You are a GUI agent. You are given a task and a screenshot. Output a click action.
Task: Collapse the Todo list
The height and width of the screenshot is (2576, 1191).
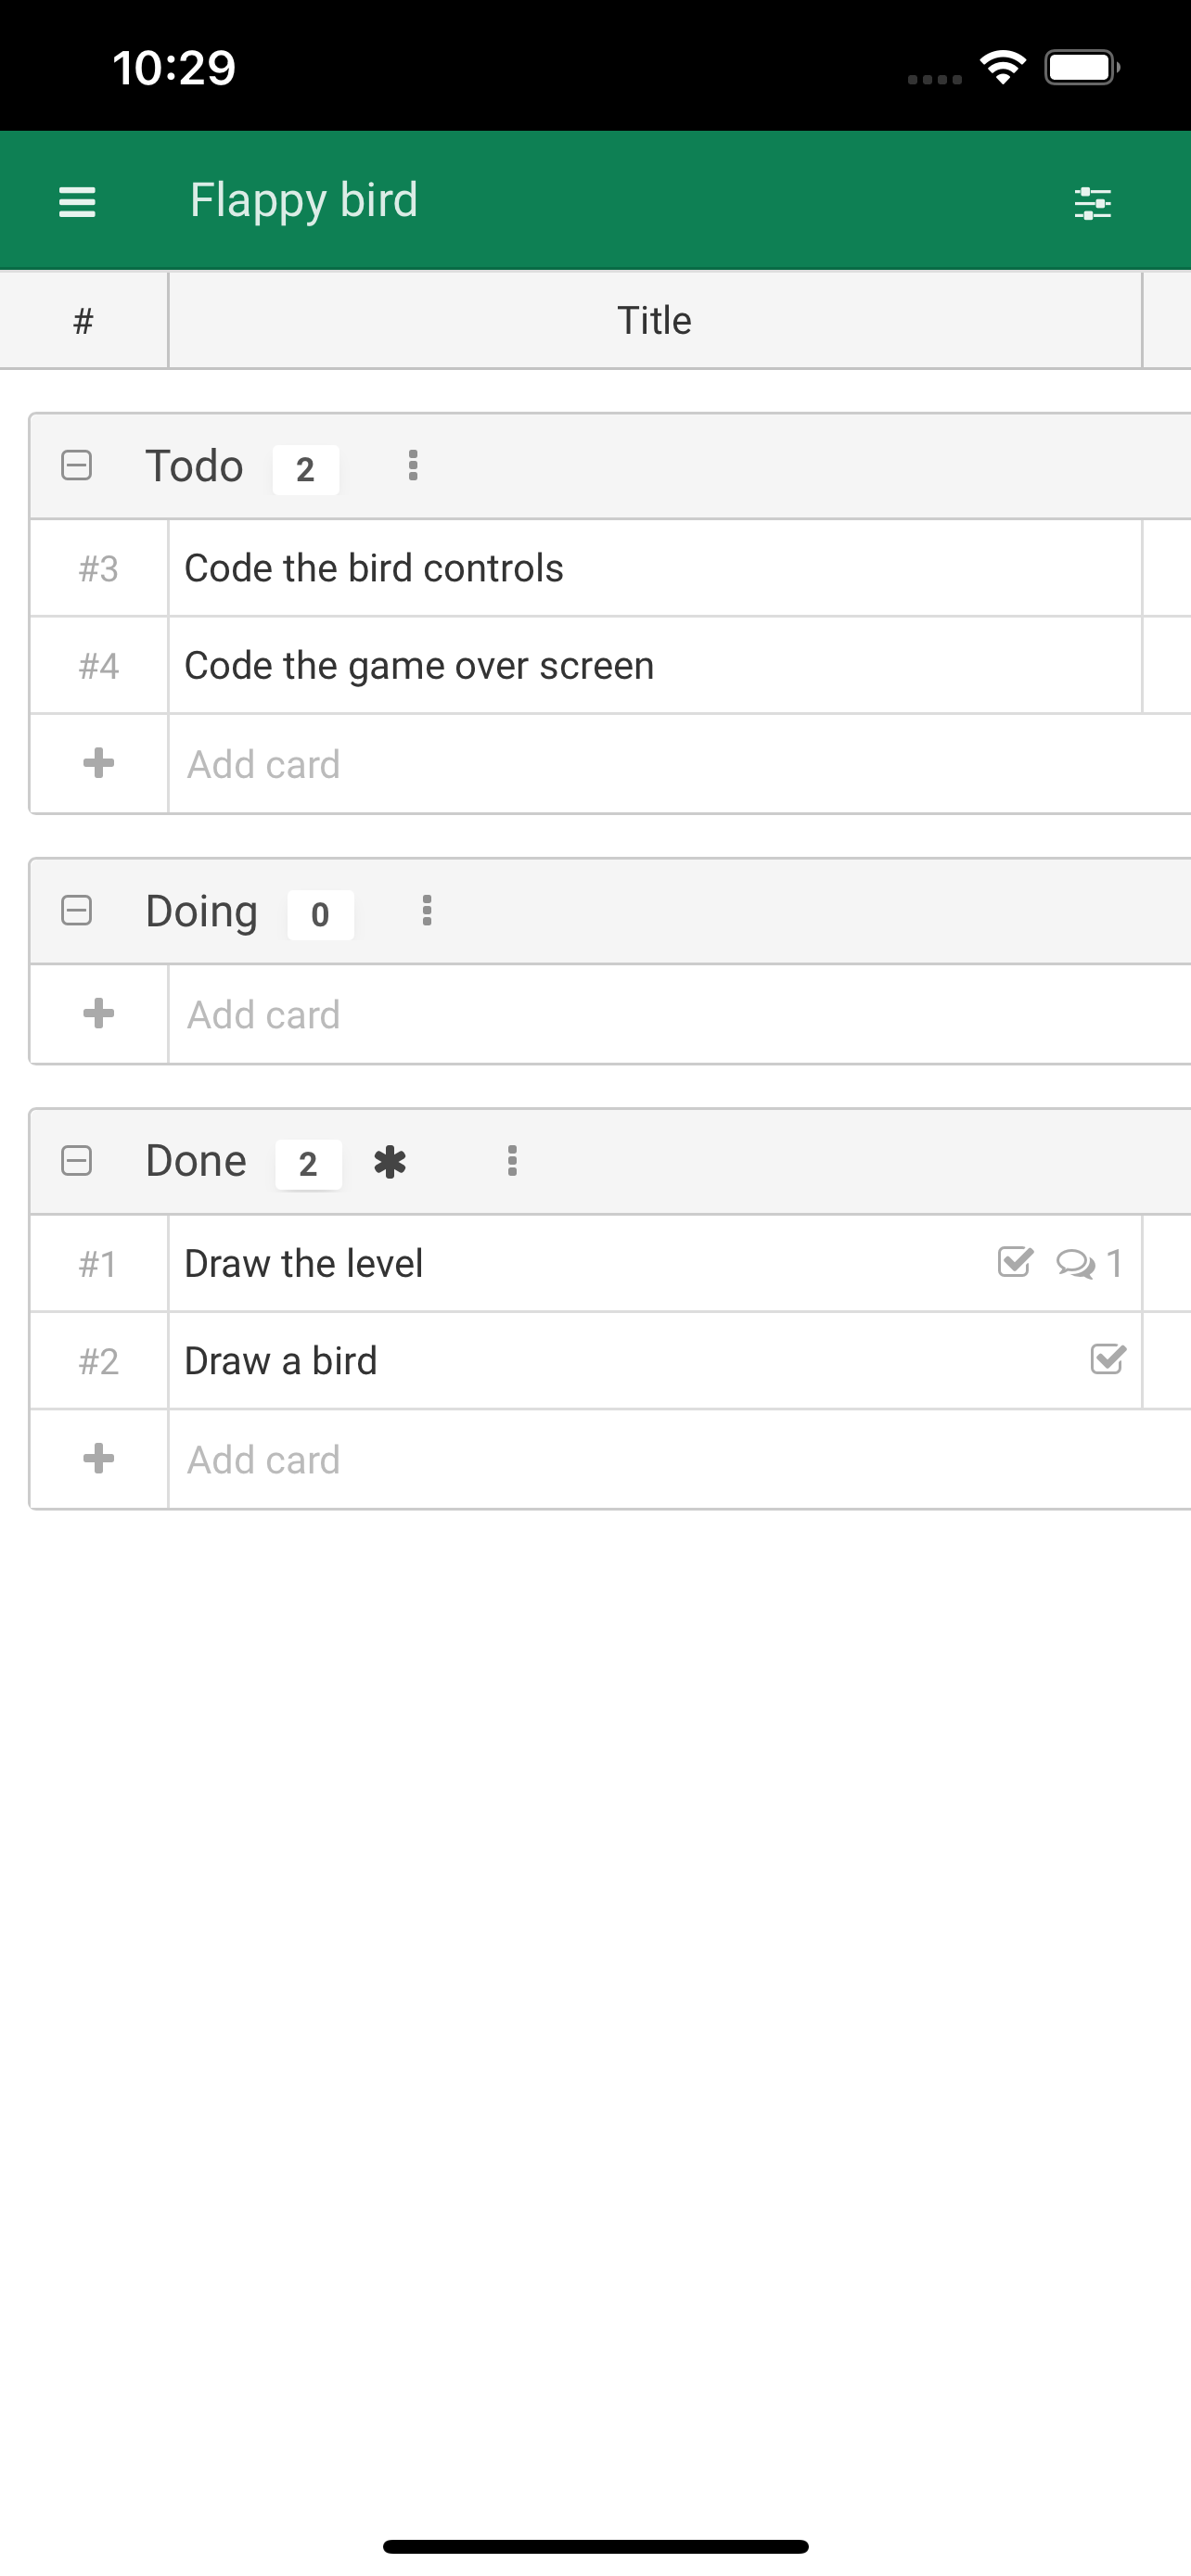pos(77,466)
